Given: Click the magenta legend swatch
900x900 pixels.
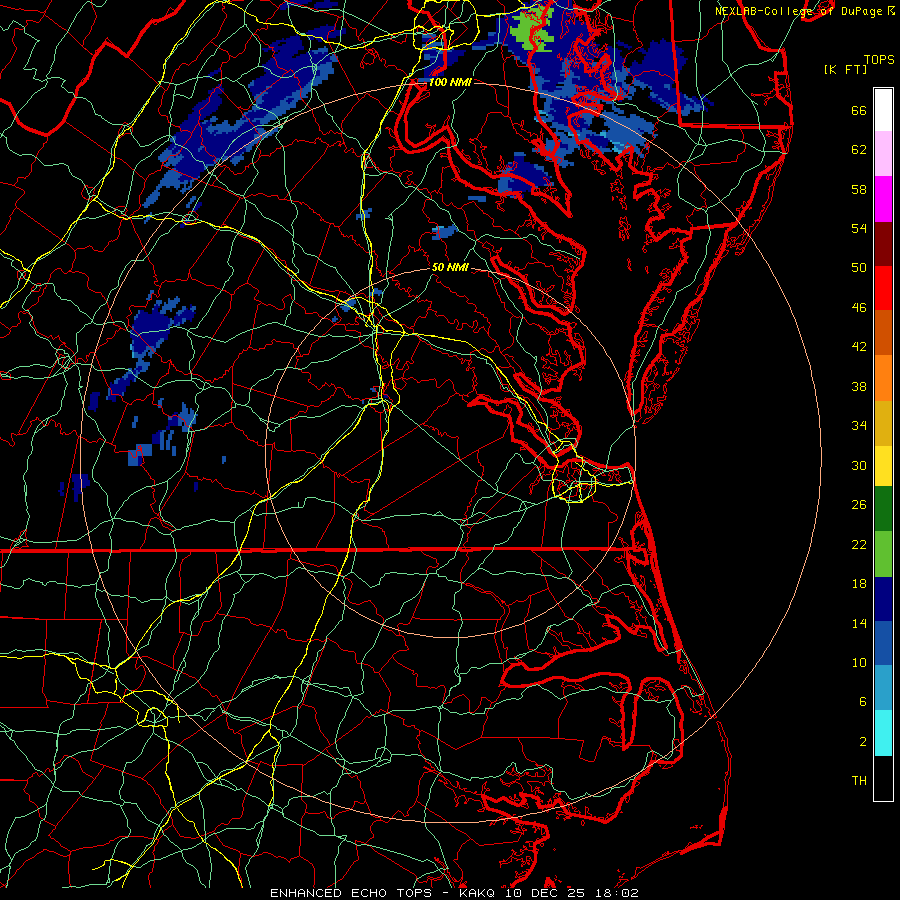Looking at the screenshot, I should click(883, 199).
